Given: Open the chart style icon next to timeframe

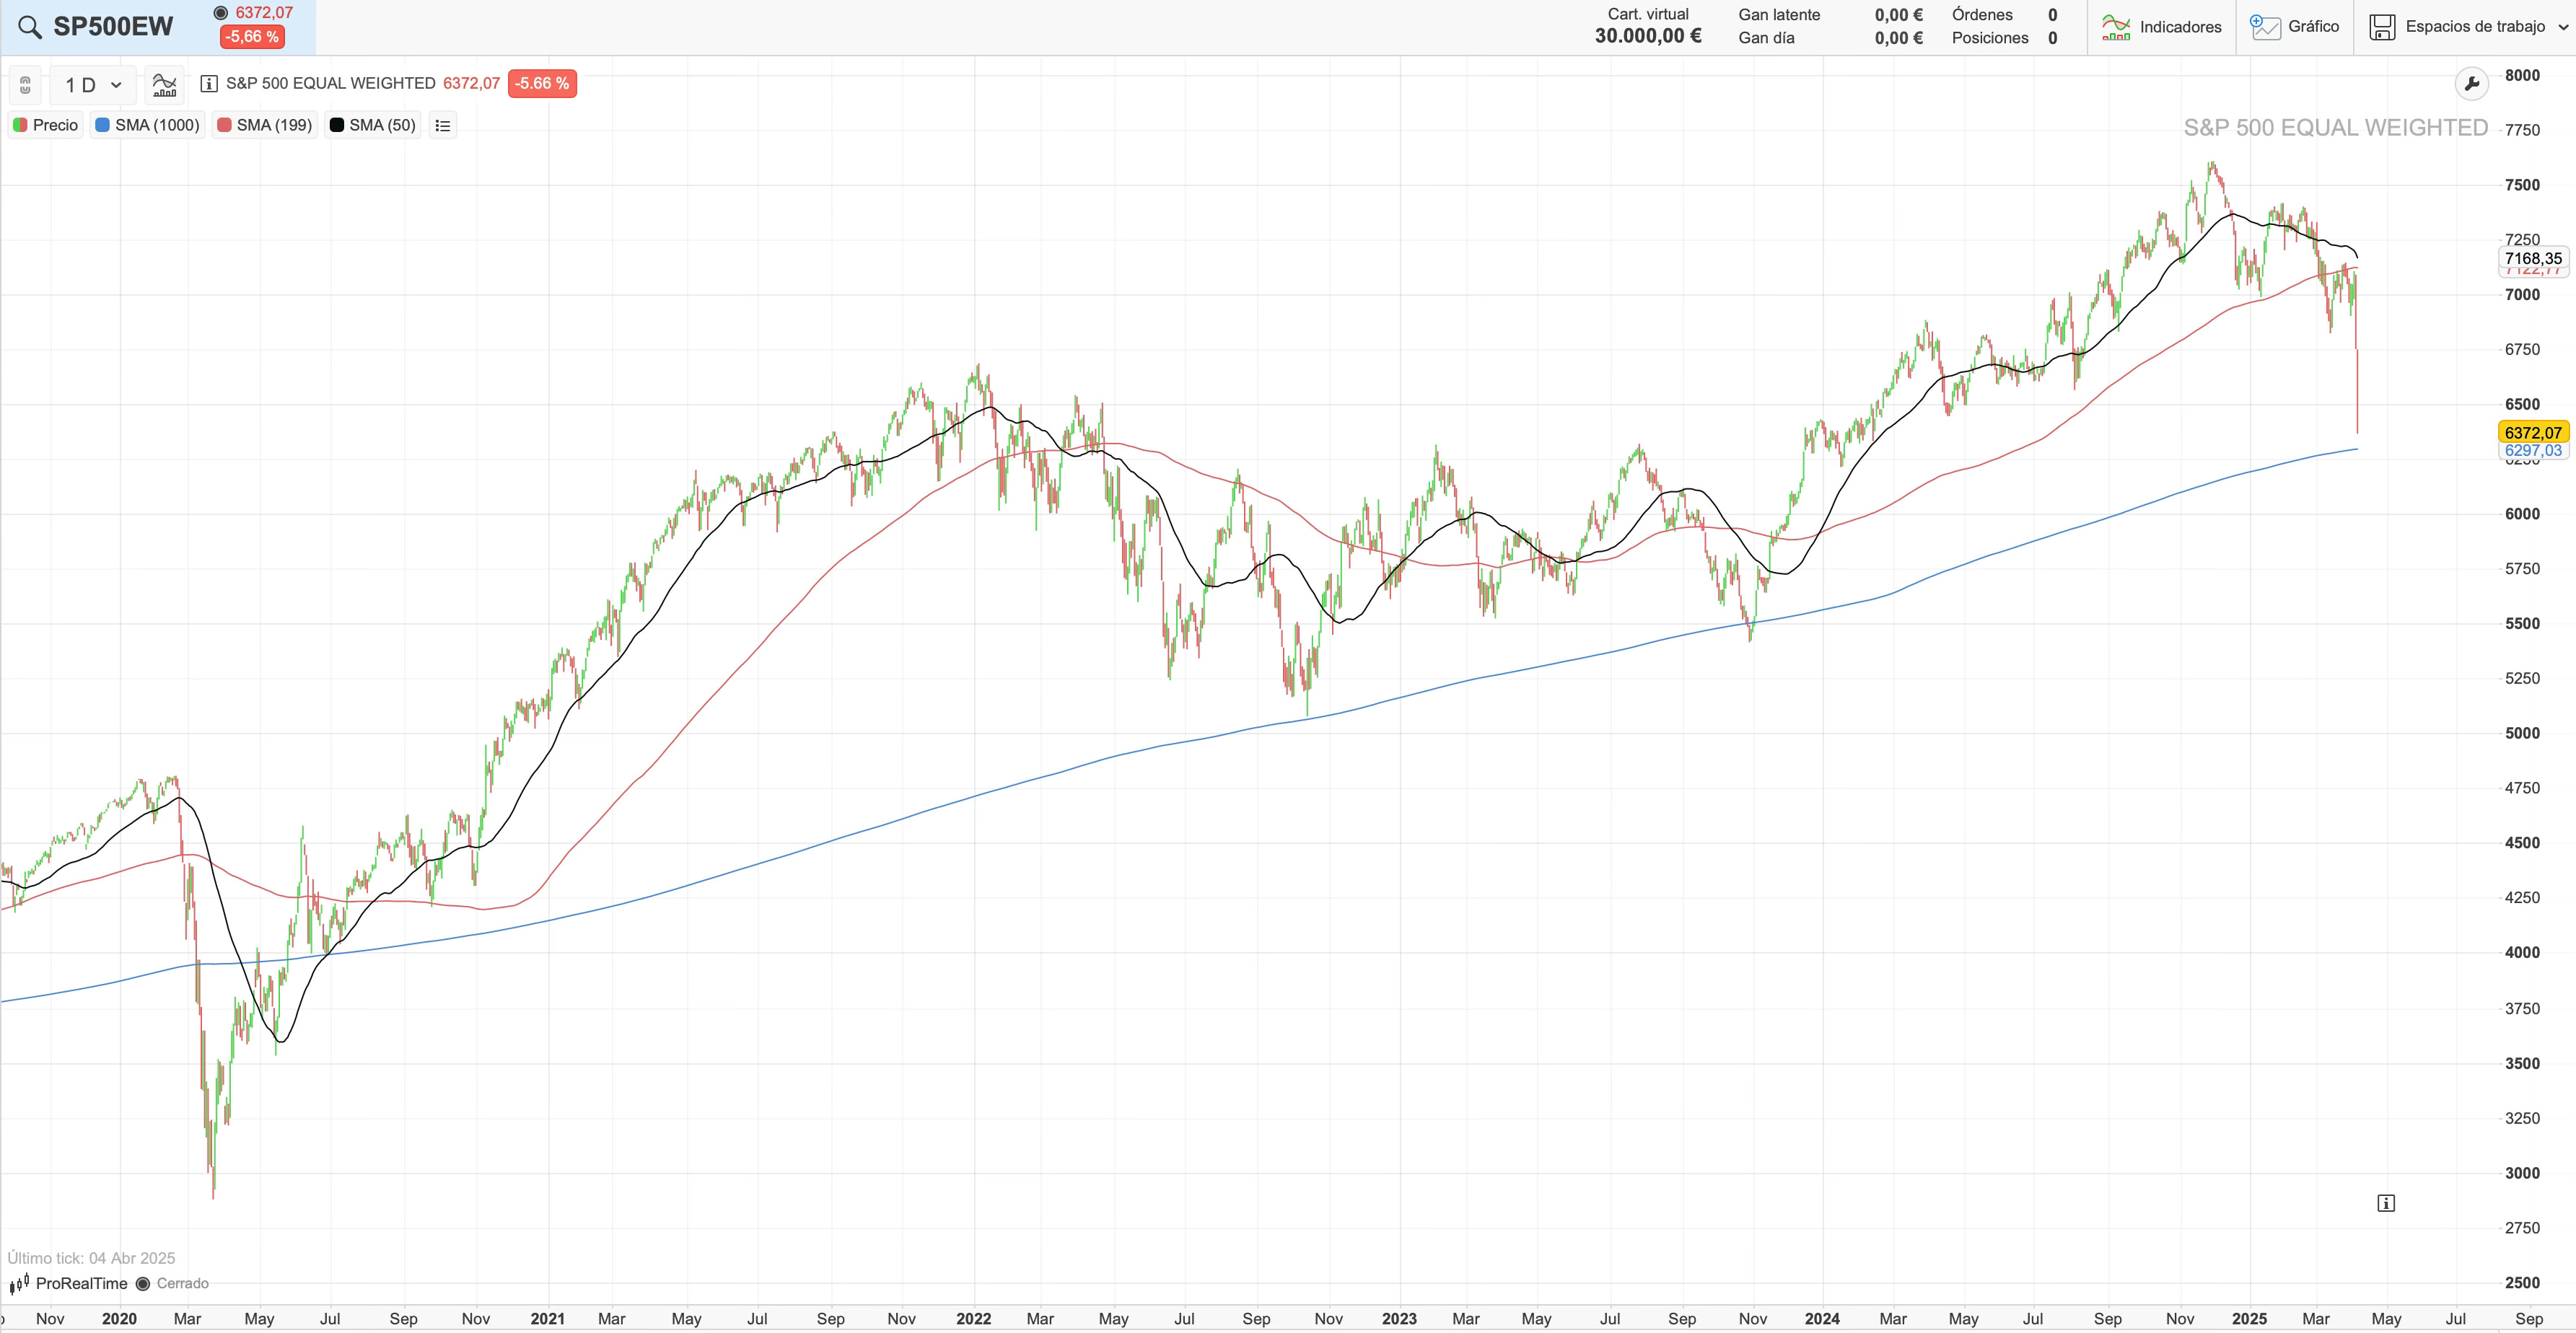Looking at the screenshot, I should click(164, 85).
